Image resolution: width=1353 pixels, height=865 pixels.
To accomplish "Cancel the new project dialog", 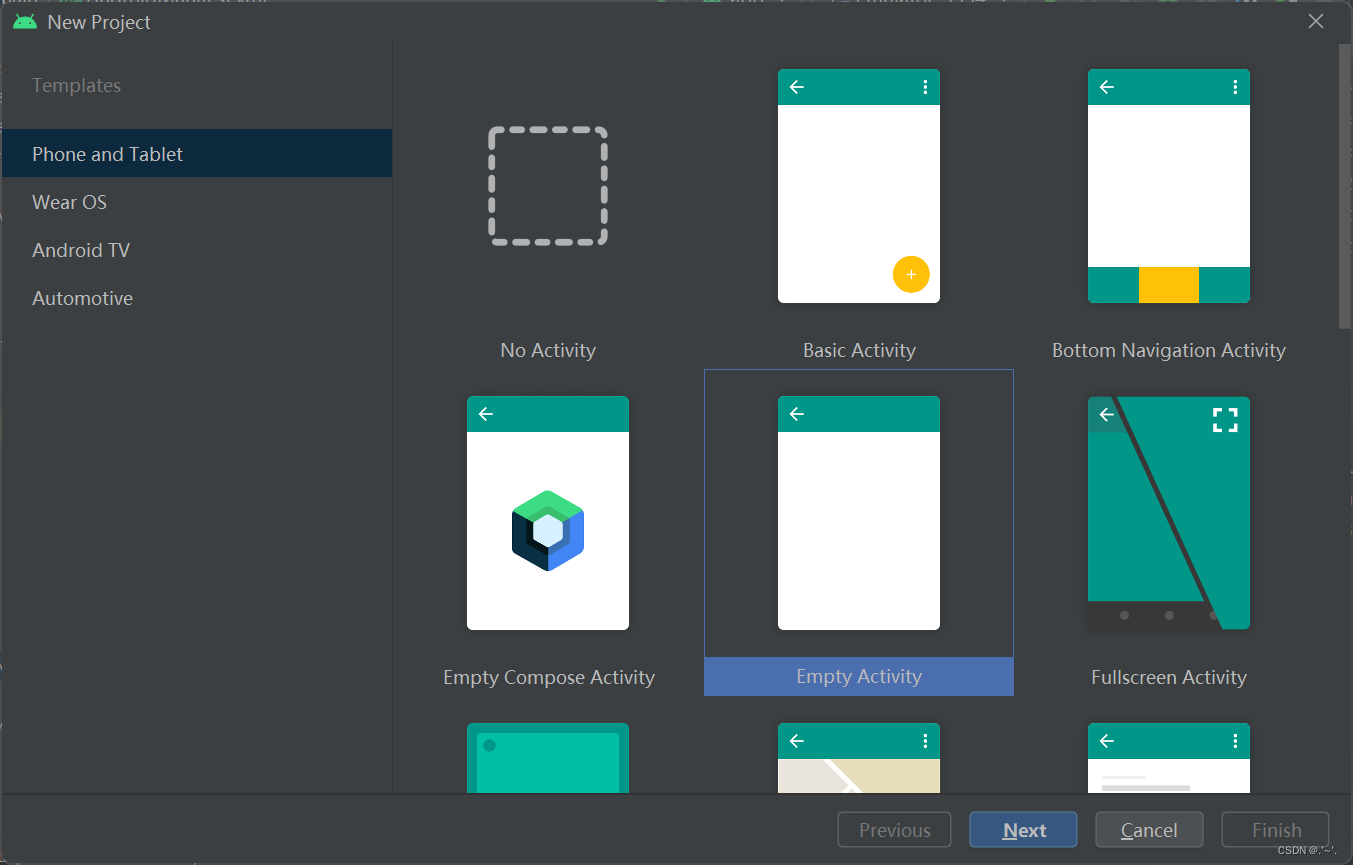I will click(x=1148, y=829).
